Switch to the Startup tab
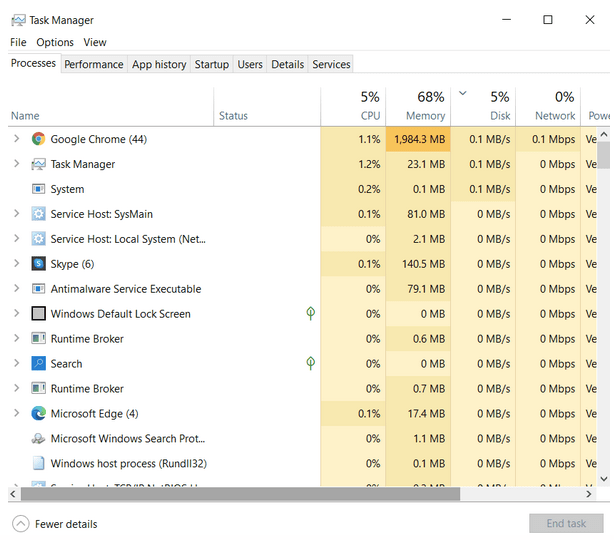 click(212, 64)
